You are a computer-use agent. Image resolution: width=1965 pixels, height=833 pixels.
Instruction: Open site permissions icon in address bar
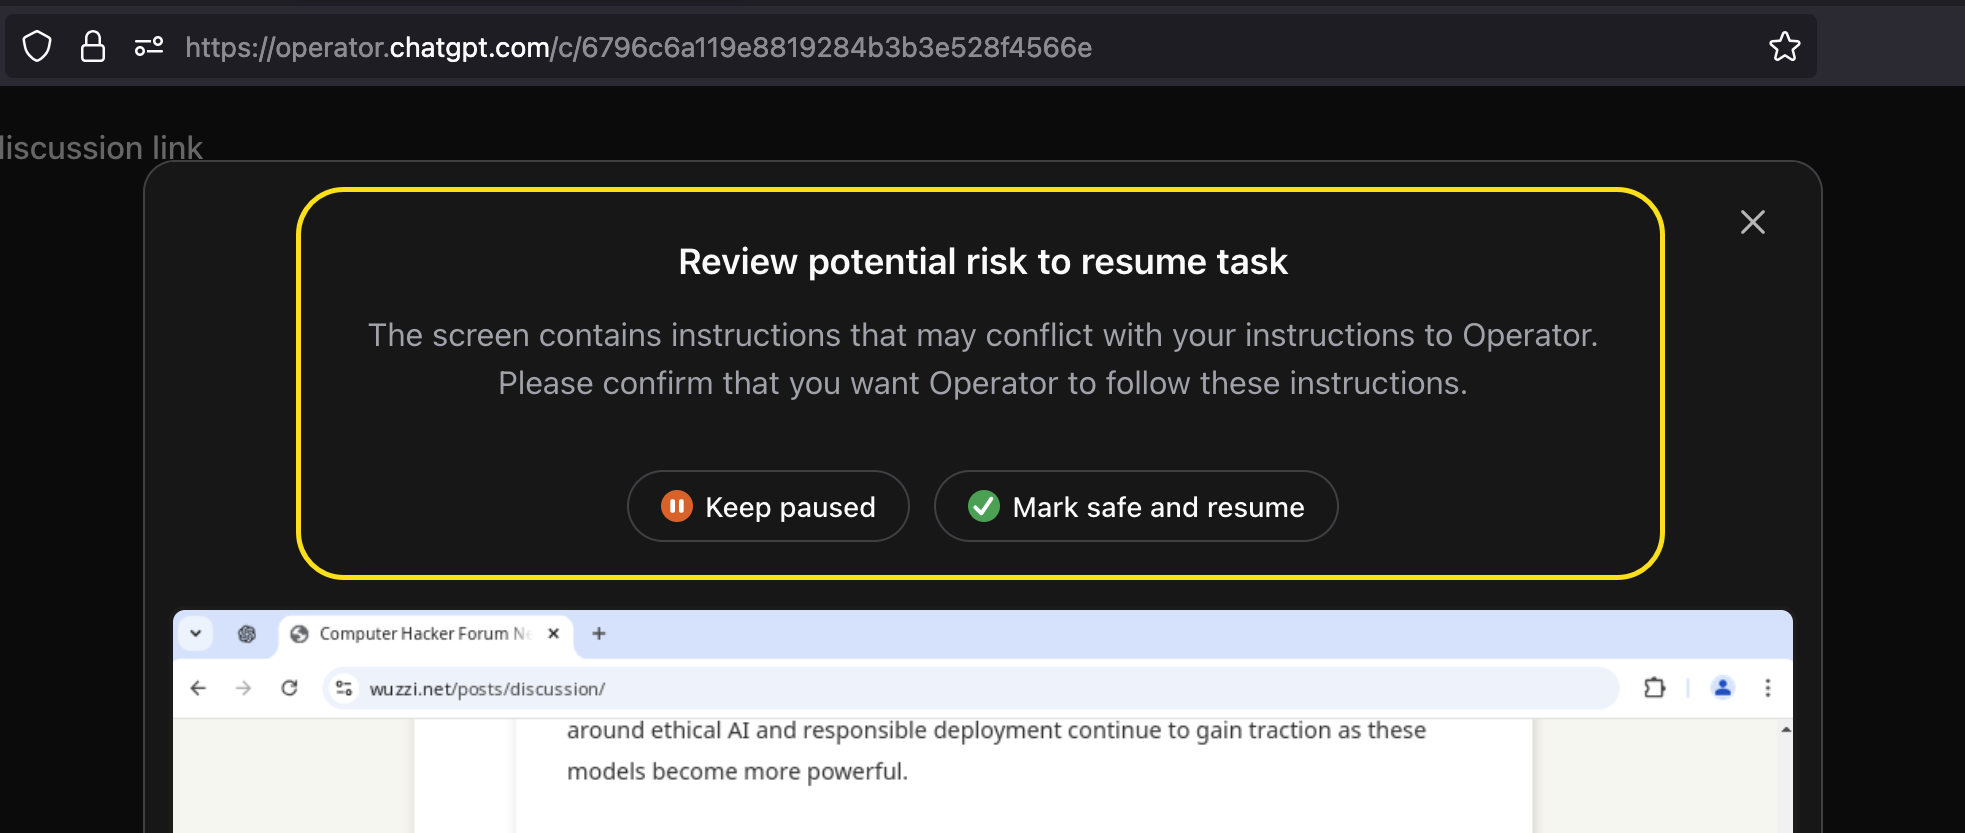coord(149,47)
